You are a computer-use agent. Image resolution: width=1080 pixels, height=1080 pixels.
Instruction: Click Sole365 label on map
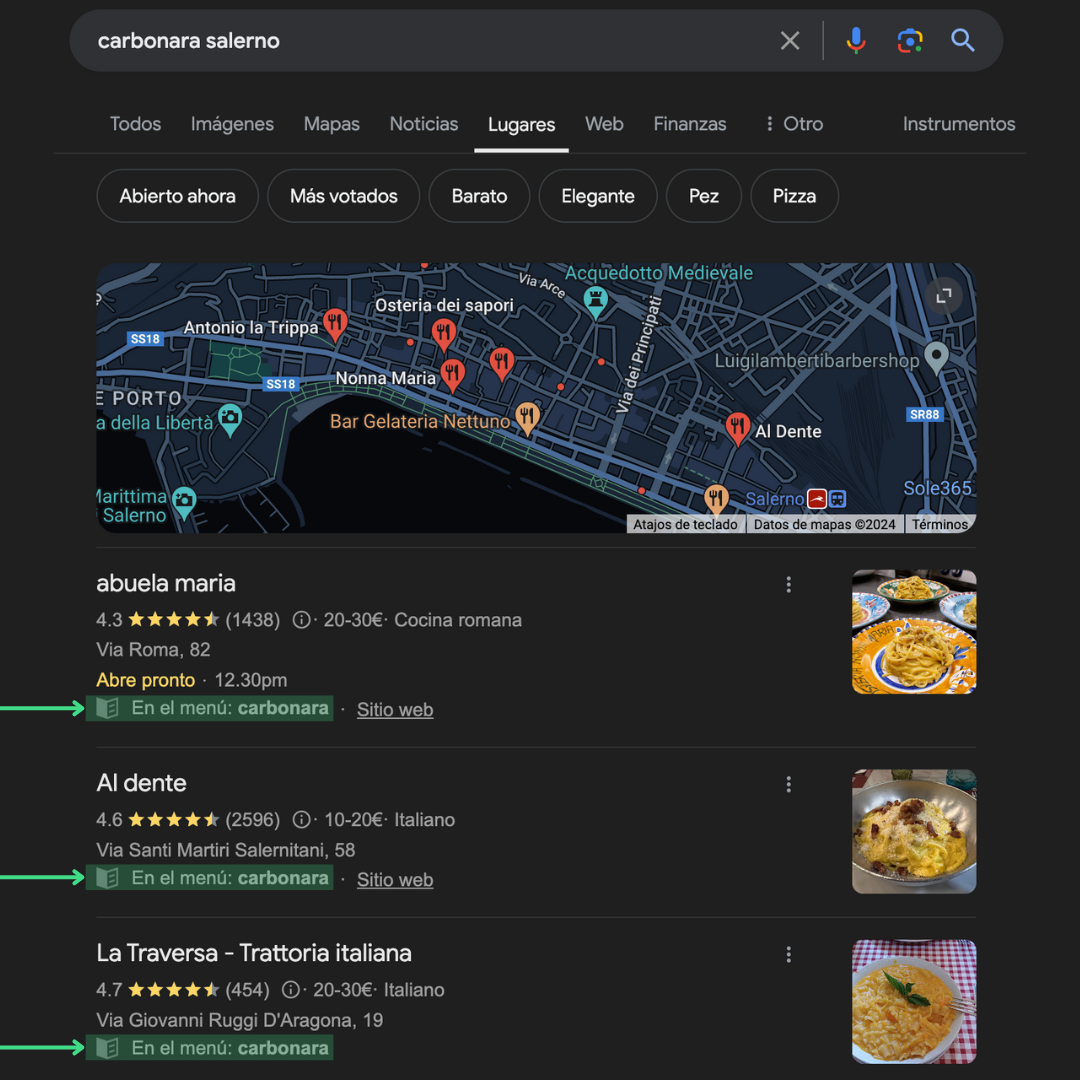937,488
